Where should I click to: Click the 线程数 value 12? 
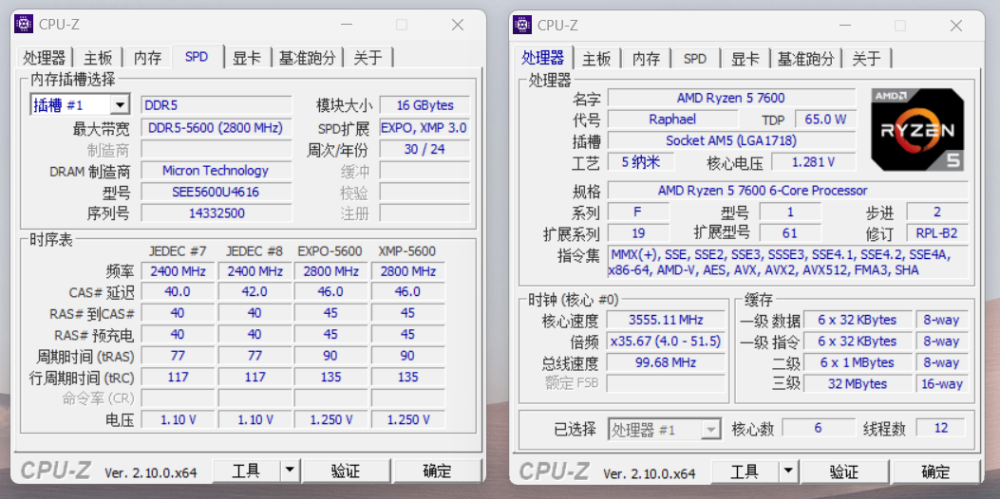(x=941, y=428)
